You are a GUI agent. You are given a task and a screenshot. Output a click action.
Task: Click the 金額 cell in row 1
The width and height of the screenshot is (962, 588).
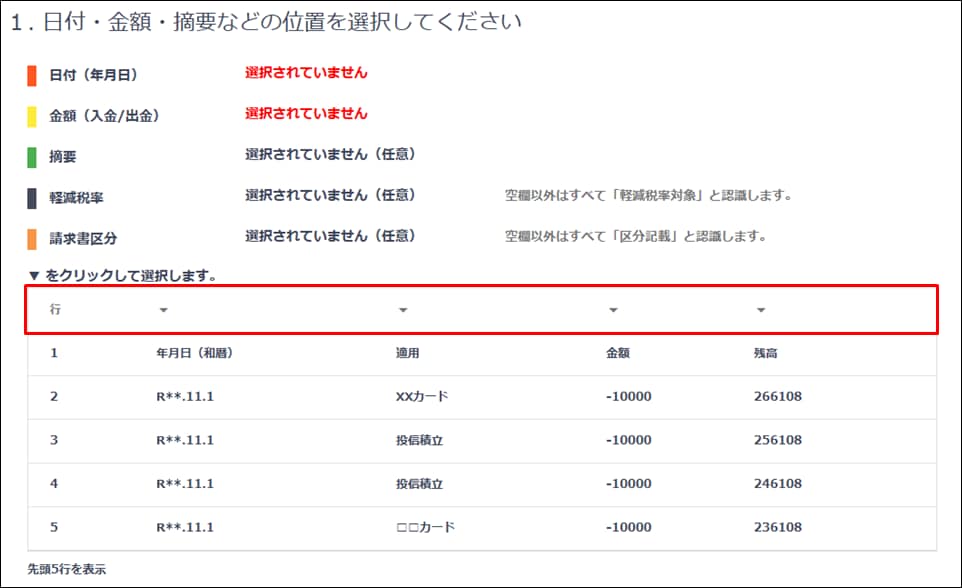click(x=618, y=353)
